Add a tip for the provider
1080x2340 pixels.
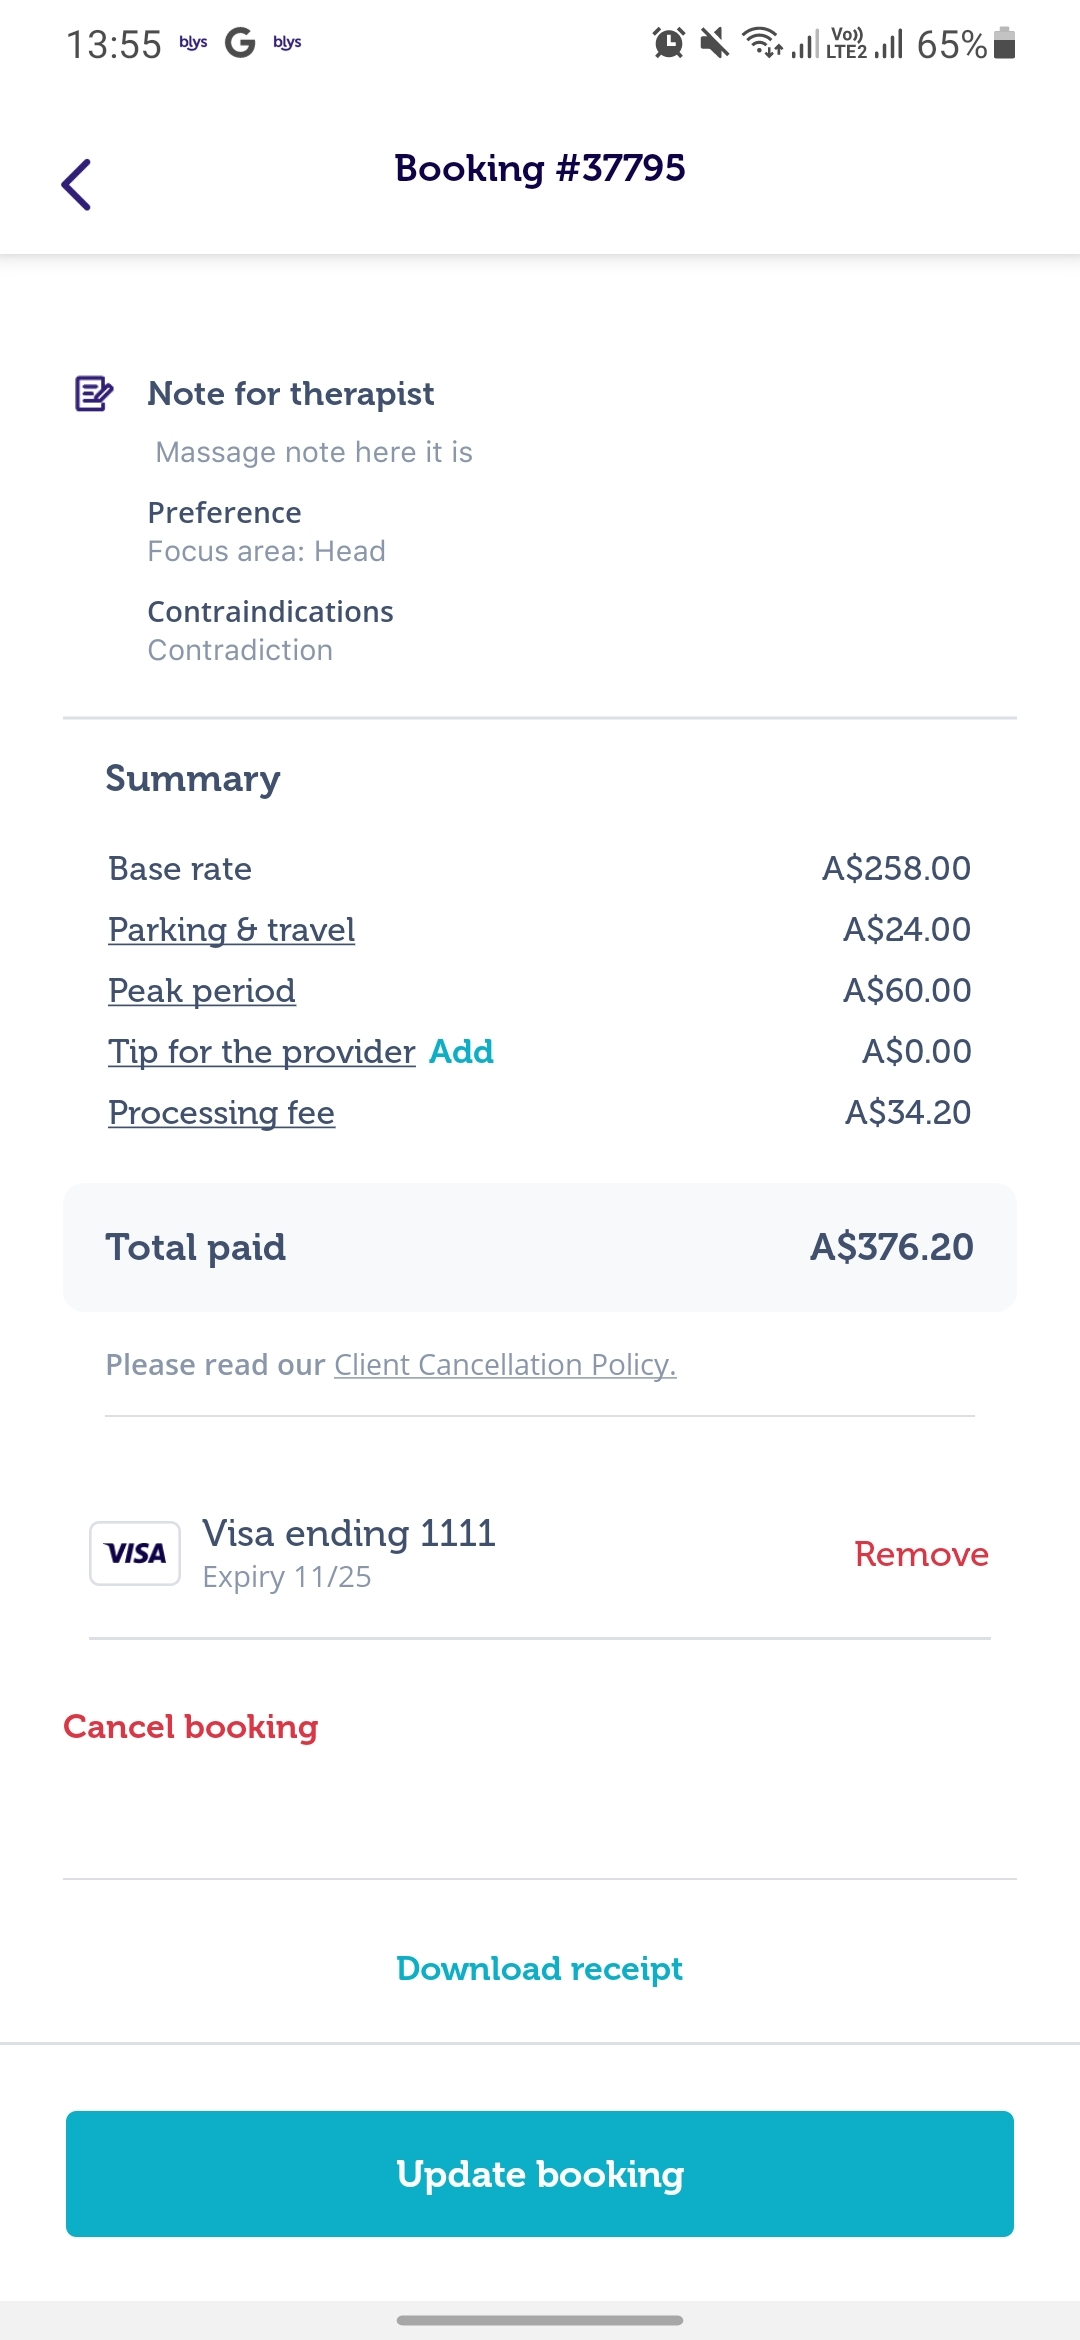461,1052
